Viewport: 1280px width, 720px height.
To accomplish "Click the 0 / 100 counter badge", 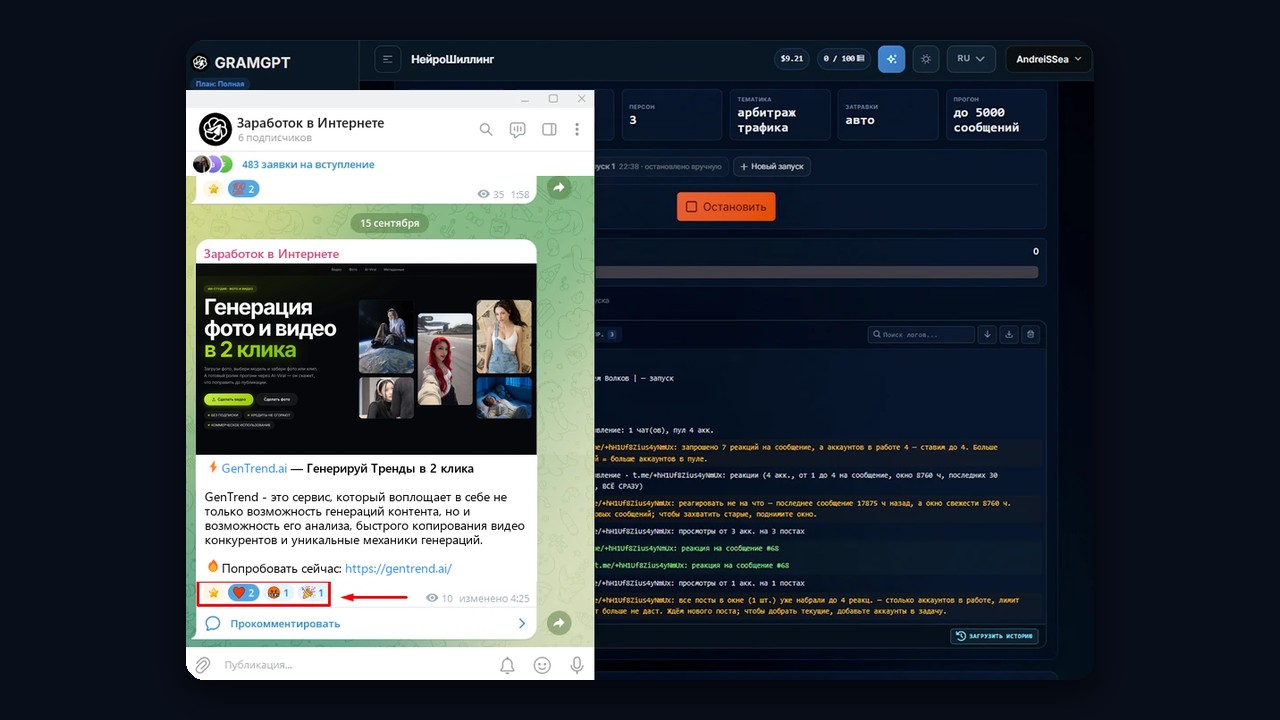I will pos(844,59).
